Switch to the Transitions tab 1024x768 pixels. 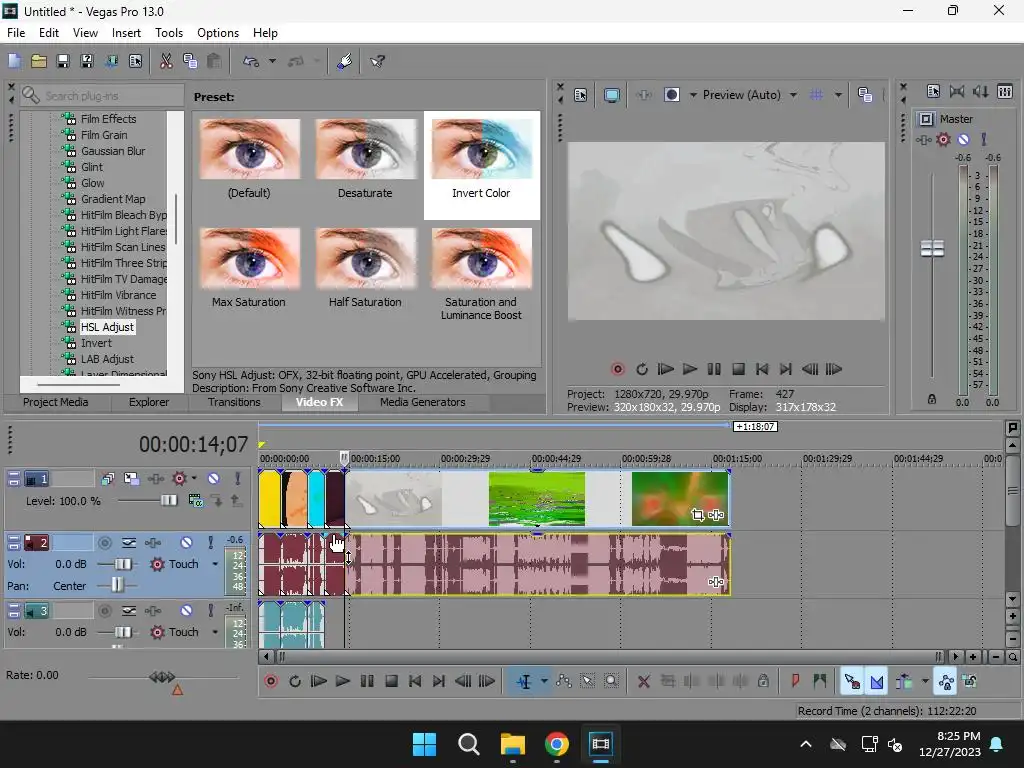[234, 402]
